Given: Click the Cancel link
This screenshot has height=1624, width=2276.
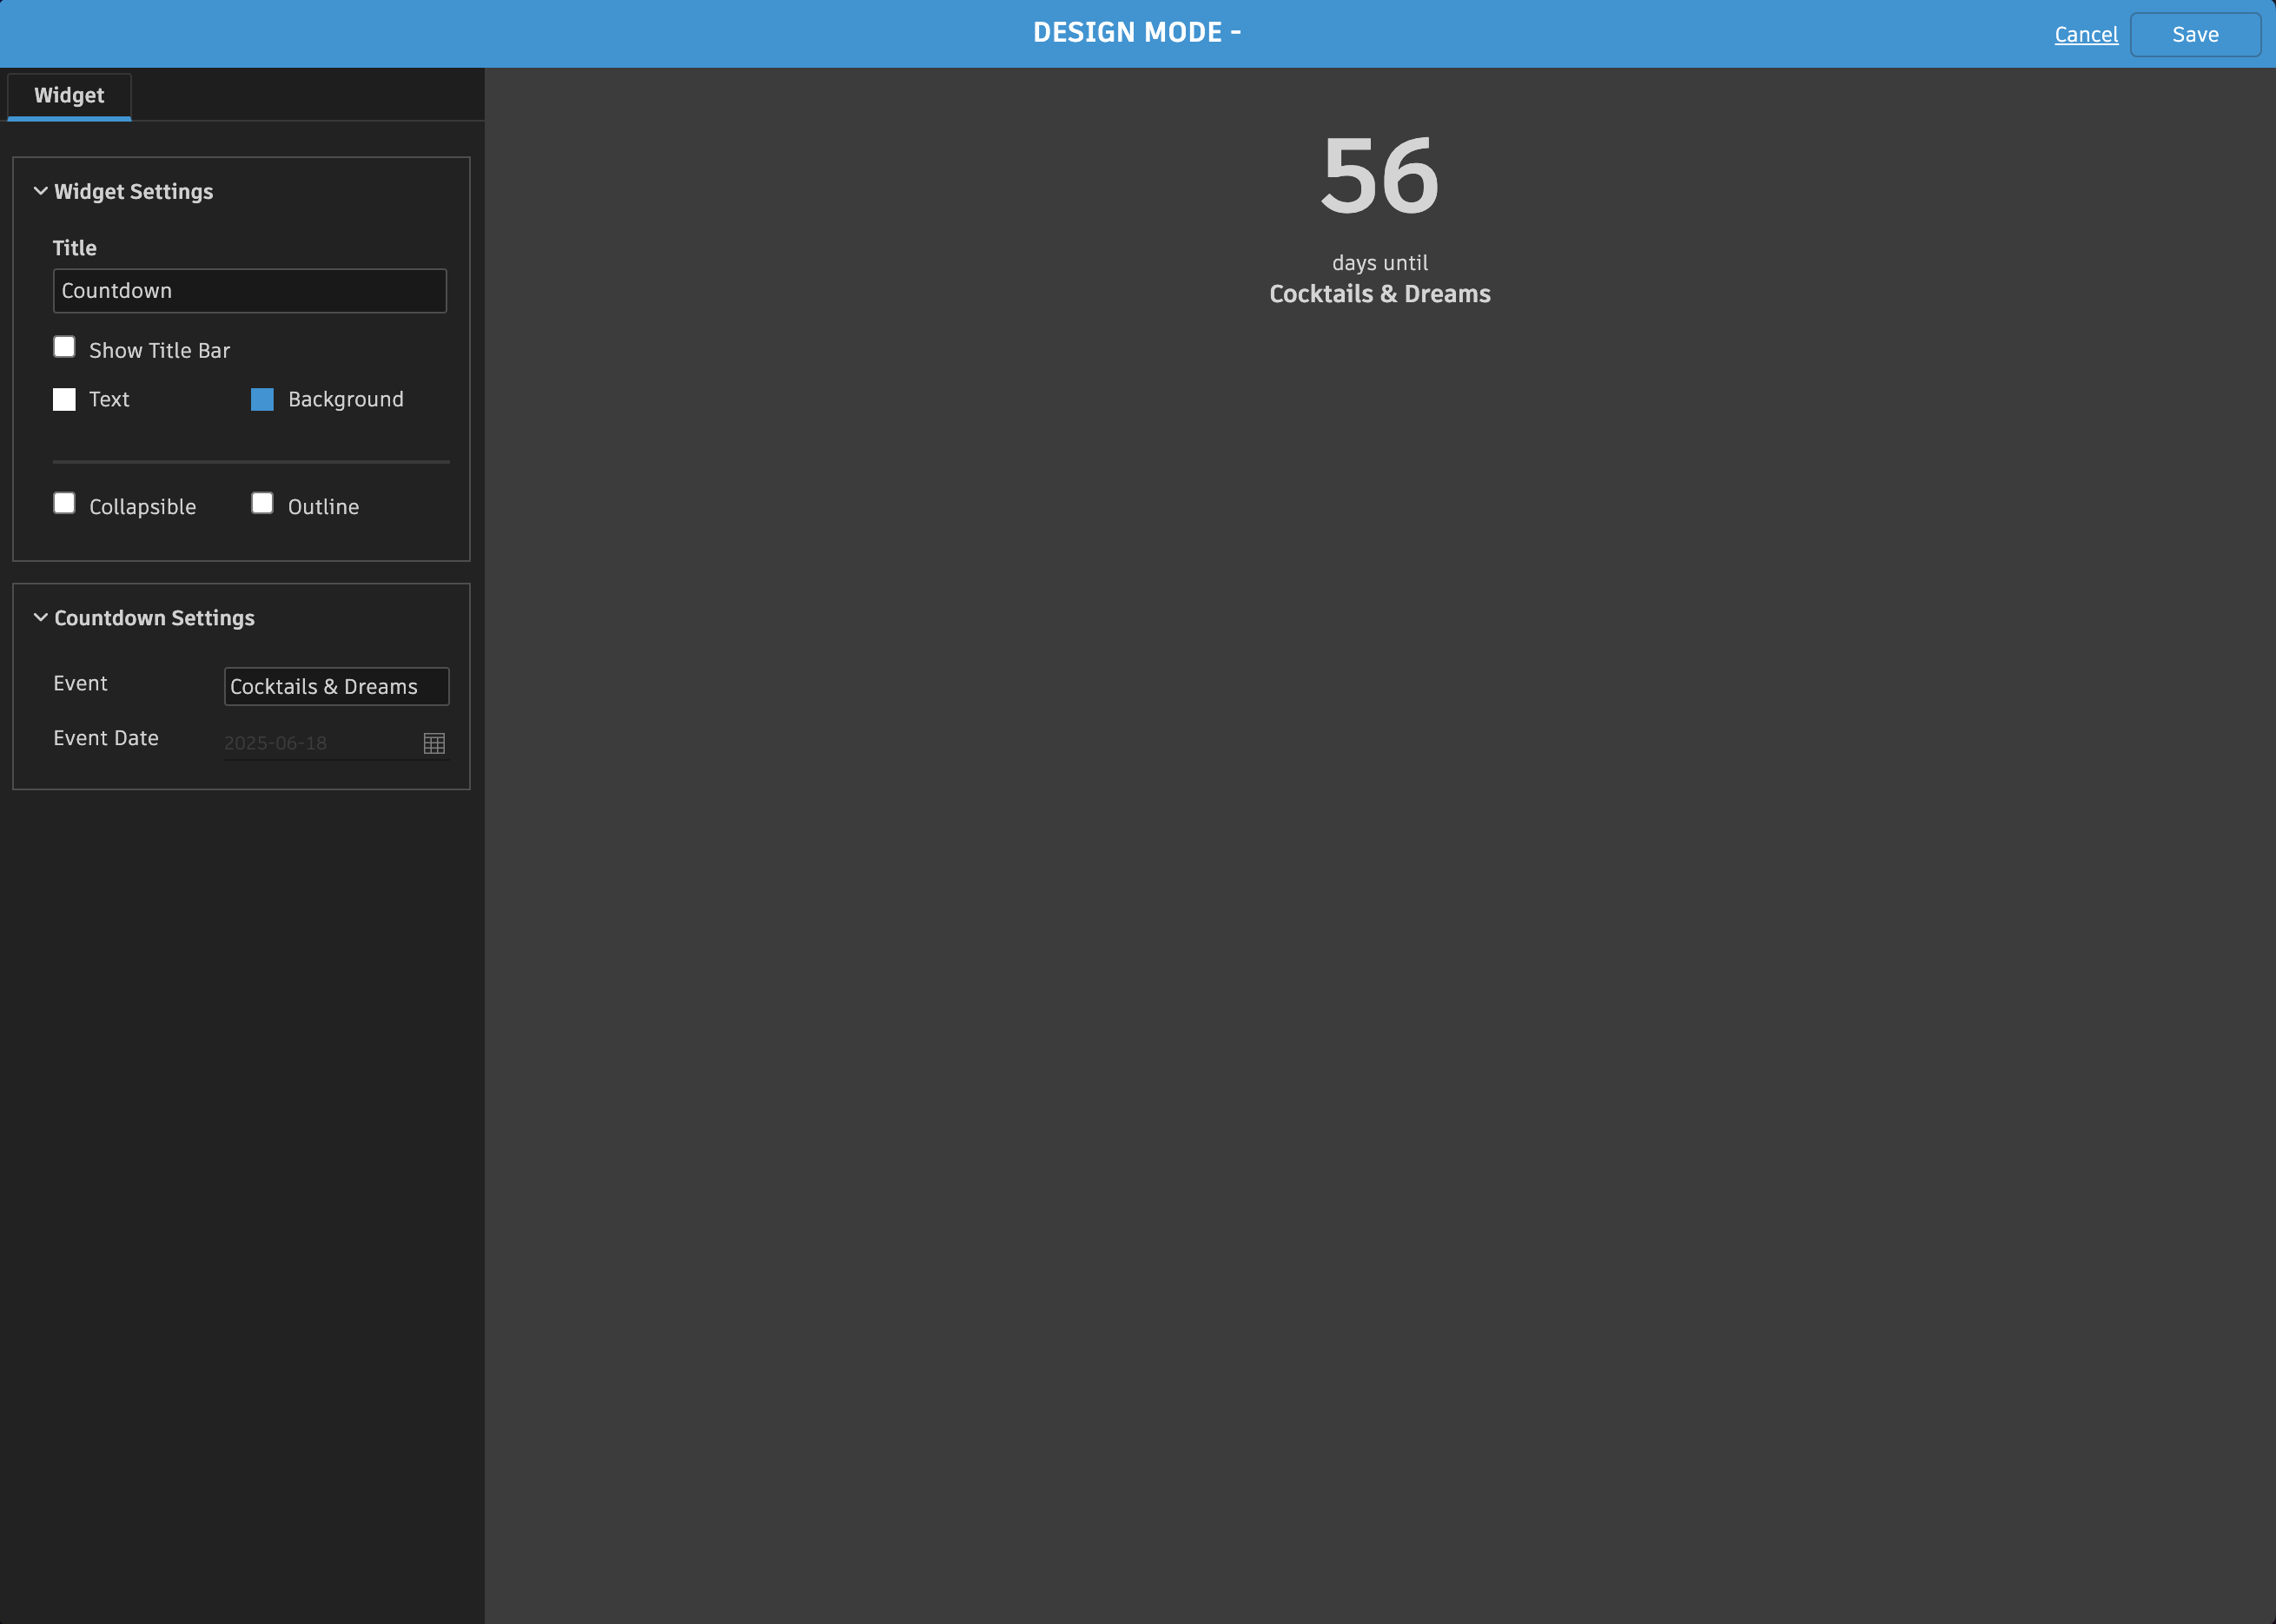Looking at the screenshot, I should [2085, 35].
